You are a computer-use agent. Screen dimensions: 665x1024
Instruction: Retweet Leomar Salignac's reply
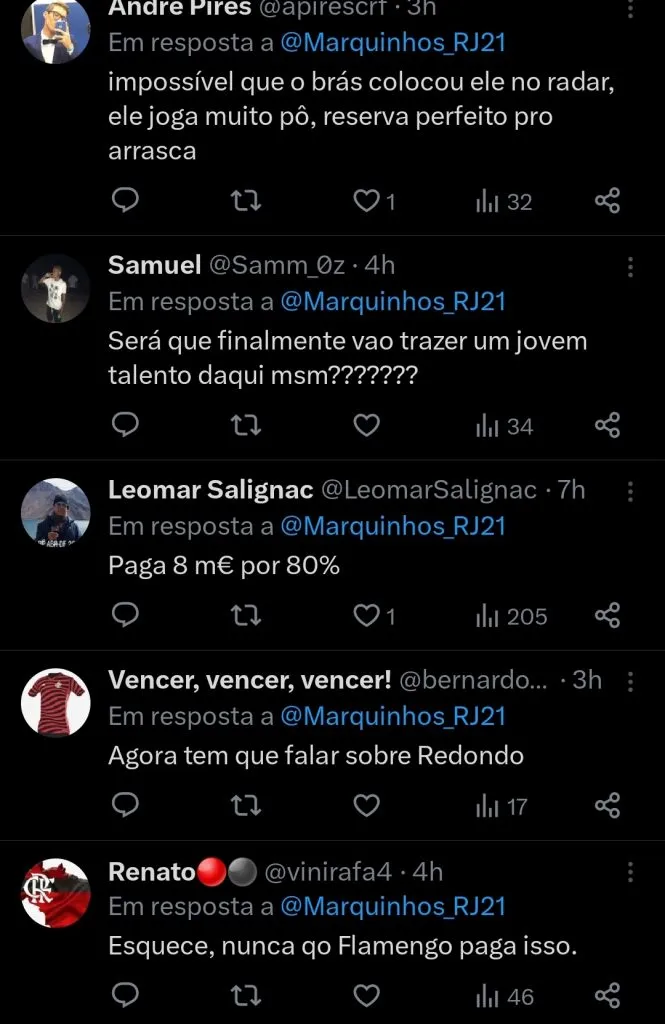tap(245, 615)
